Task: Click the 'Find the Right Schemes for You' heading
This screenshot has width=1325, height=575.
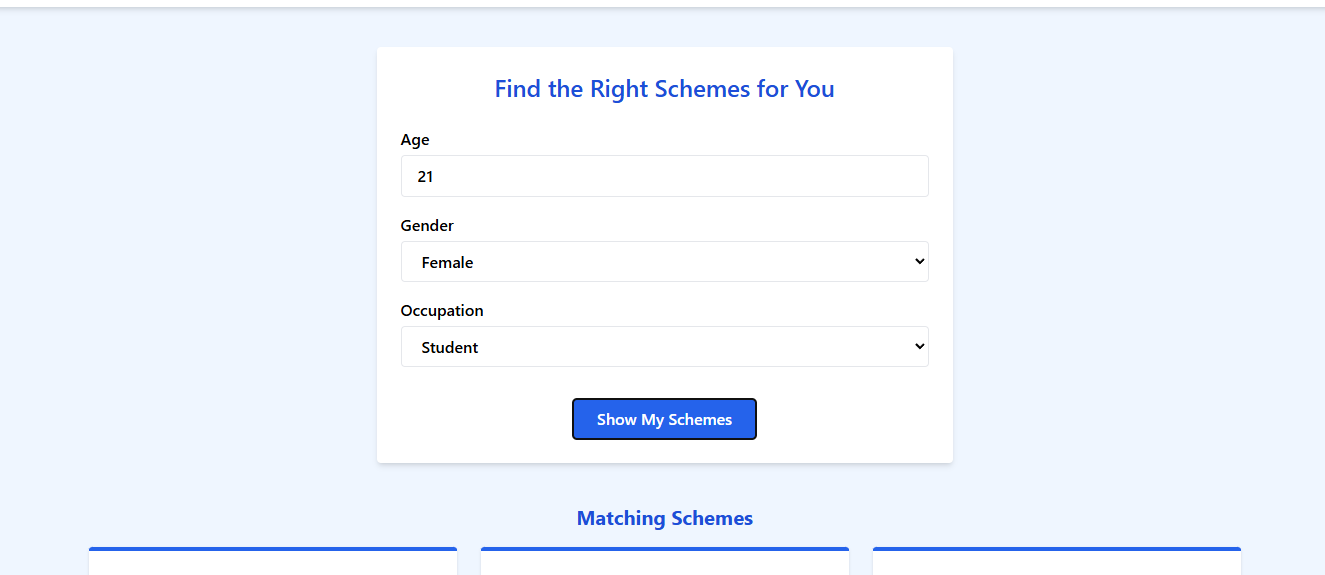Action: [664, 89]
